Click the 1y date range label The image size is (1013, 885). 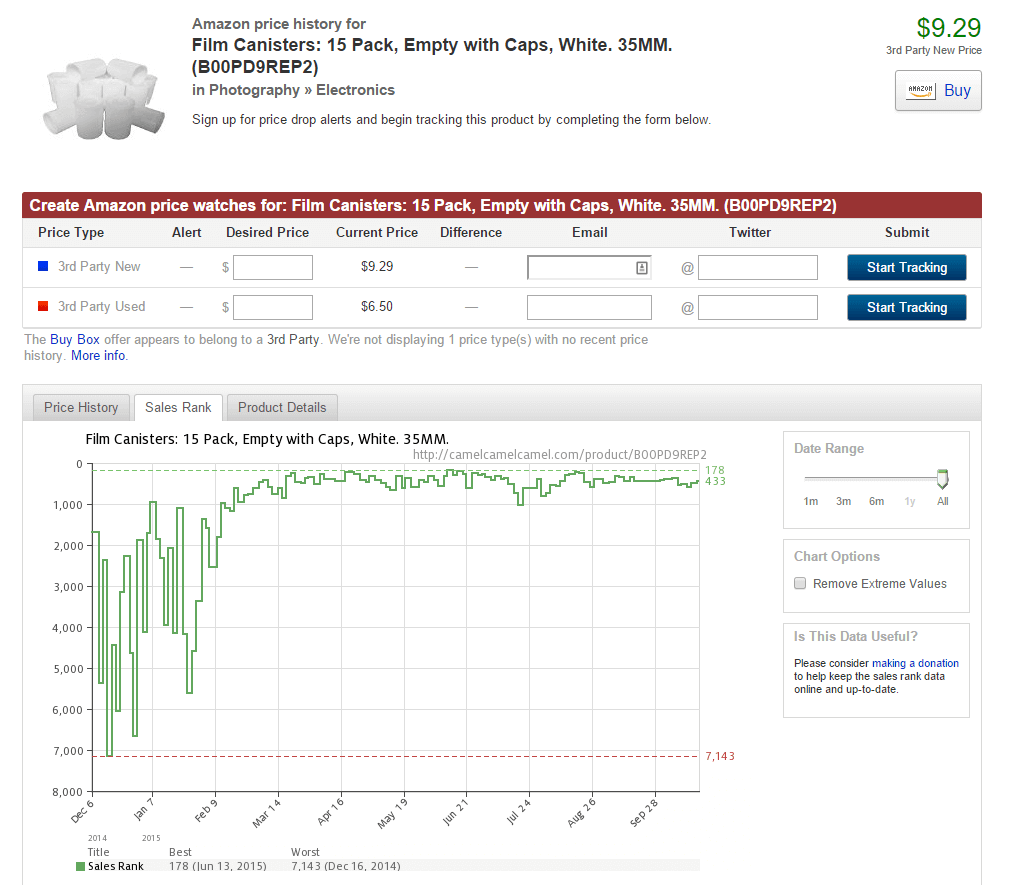[x=910, y=501]
